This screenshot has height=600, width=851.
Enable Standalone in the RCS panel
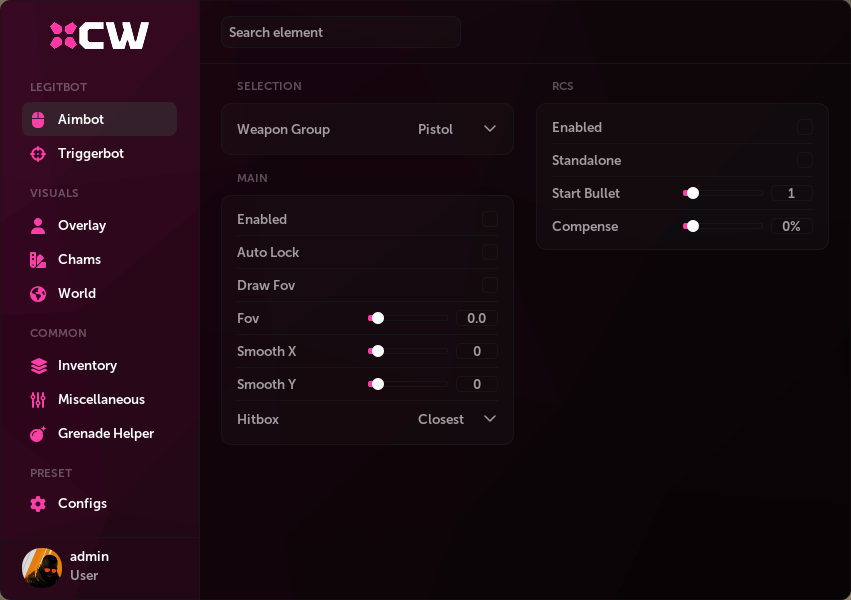[x=806, y=160]
